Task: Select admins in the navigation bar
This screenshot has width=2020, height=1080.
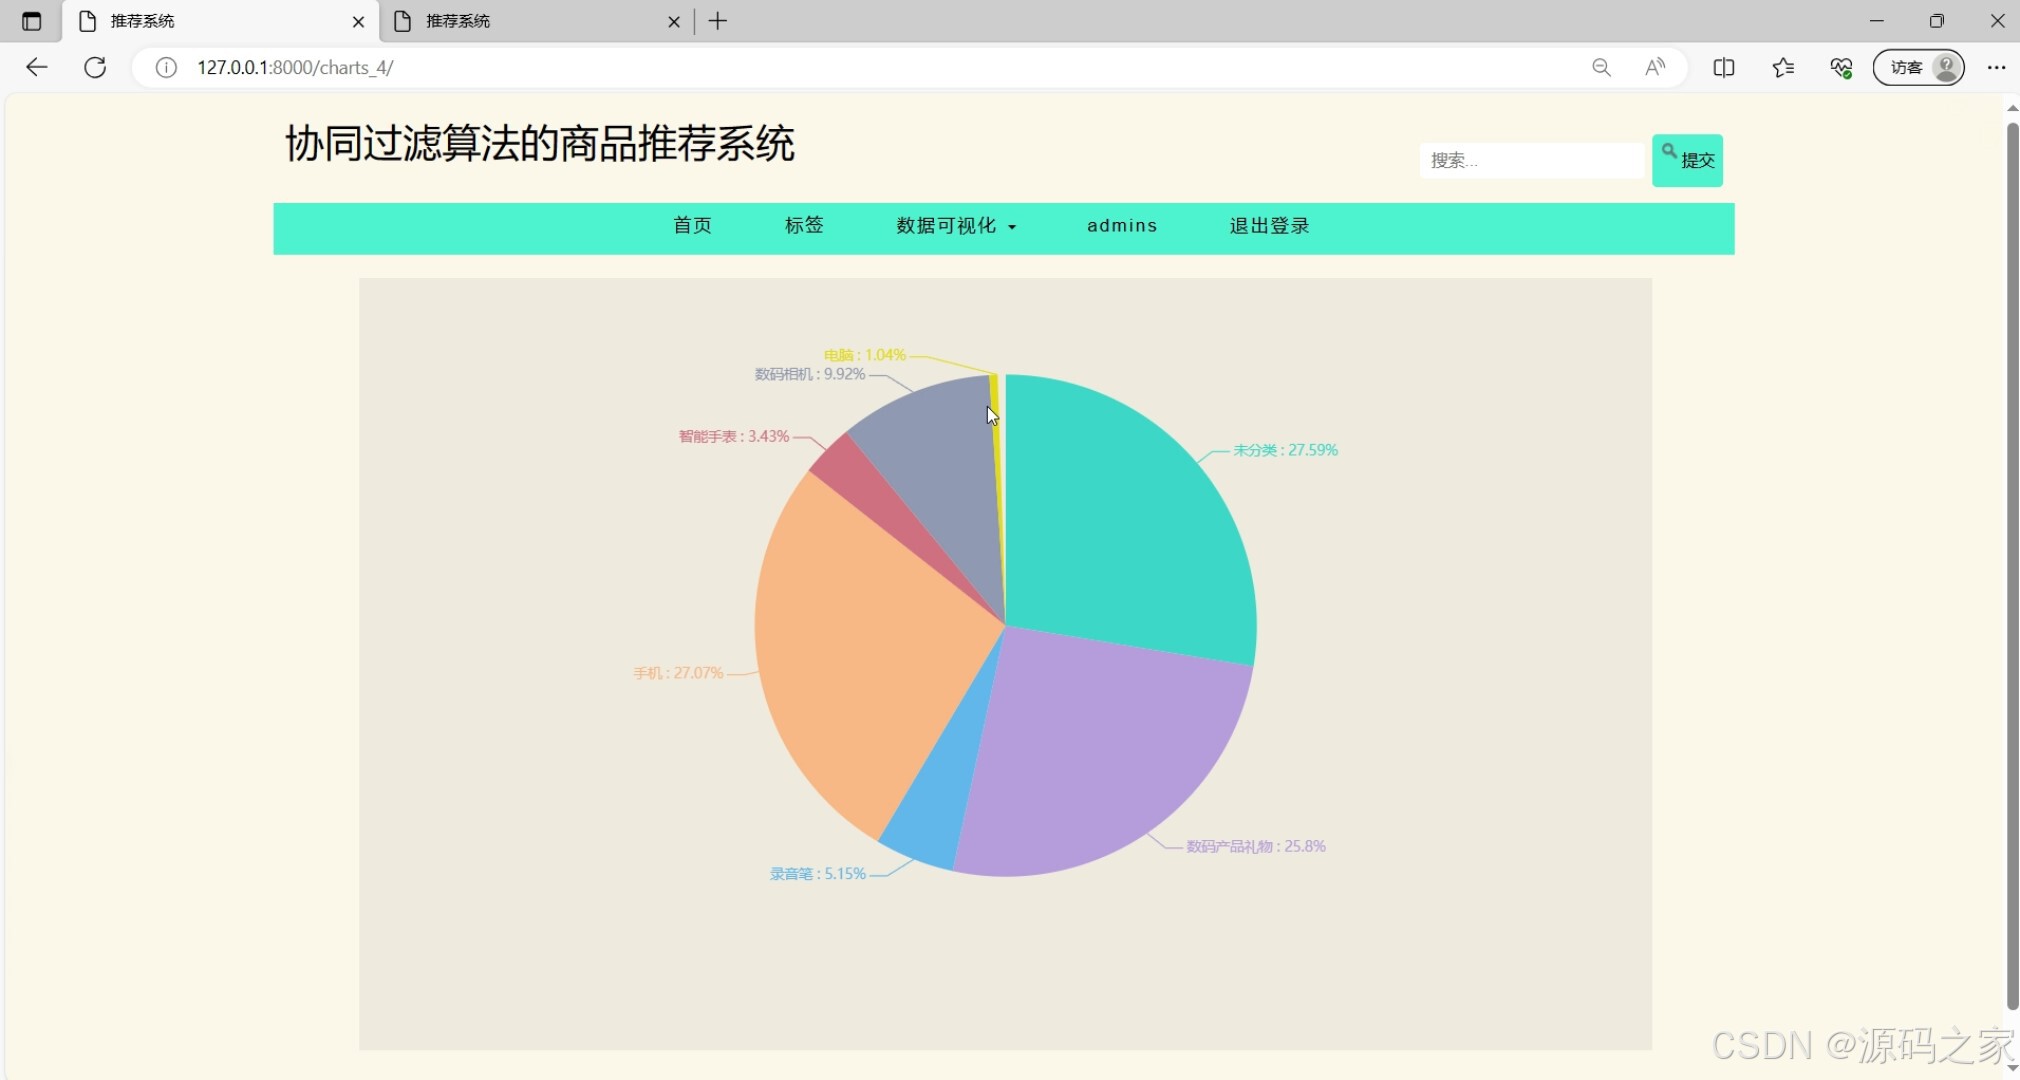Action: tap(1122, 226)
